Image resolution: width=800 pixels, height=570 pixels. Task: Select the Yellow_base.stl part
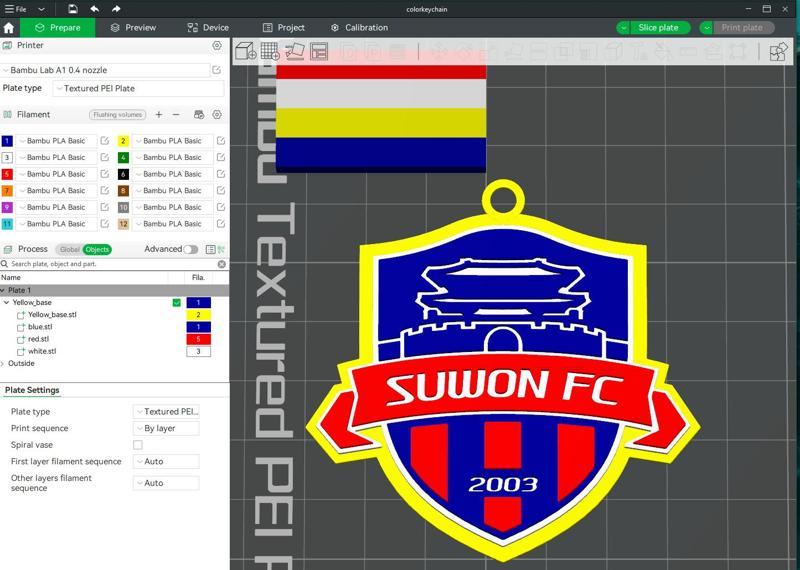pos(52,314)
